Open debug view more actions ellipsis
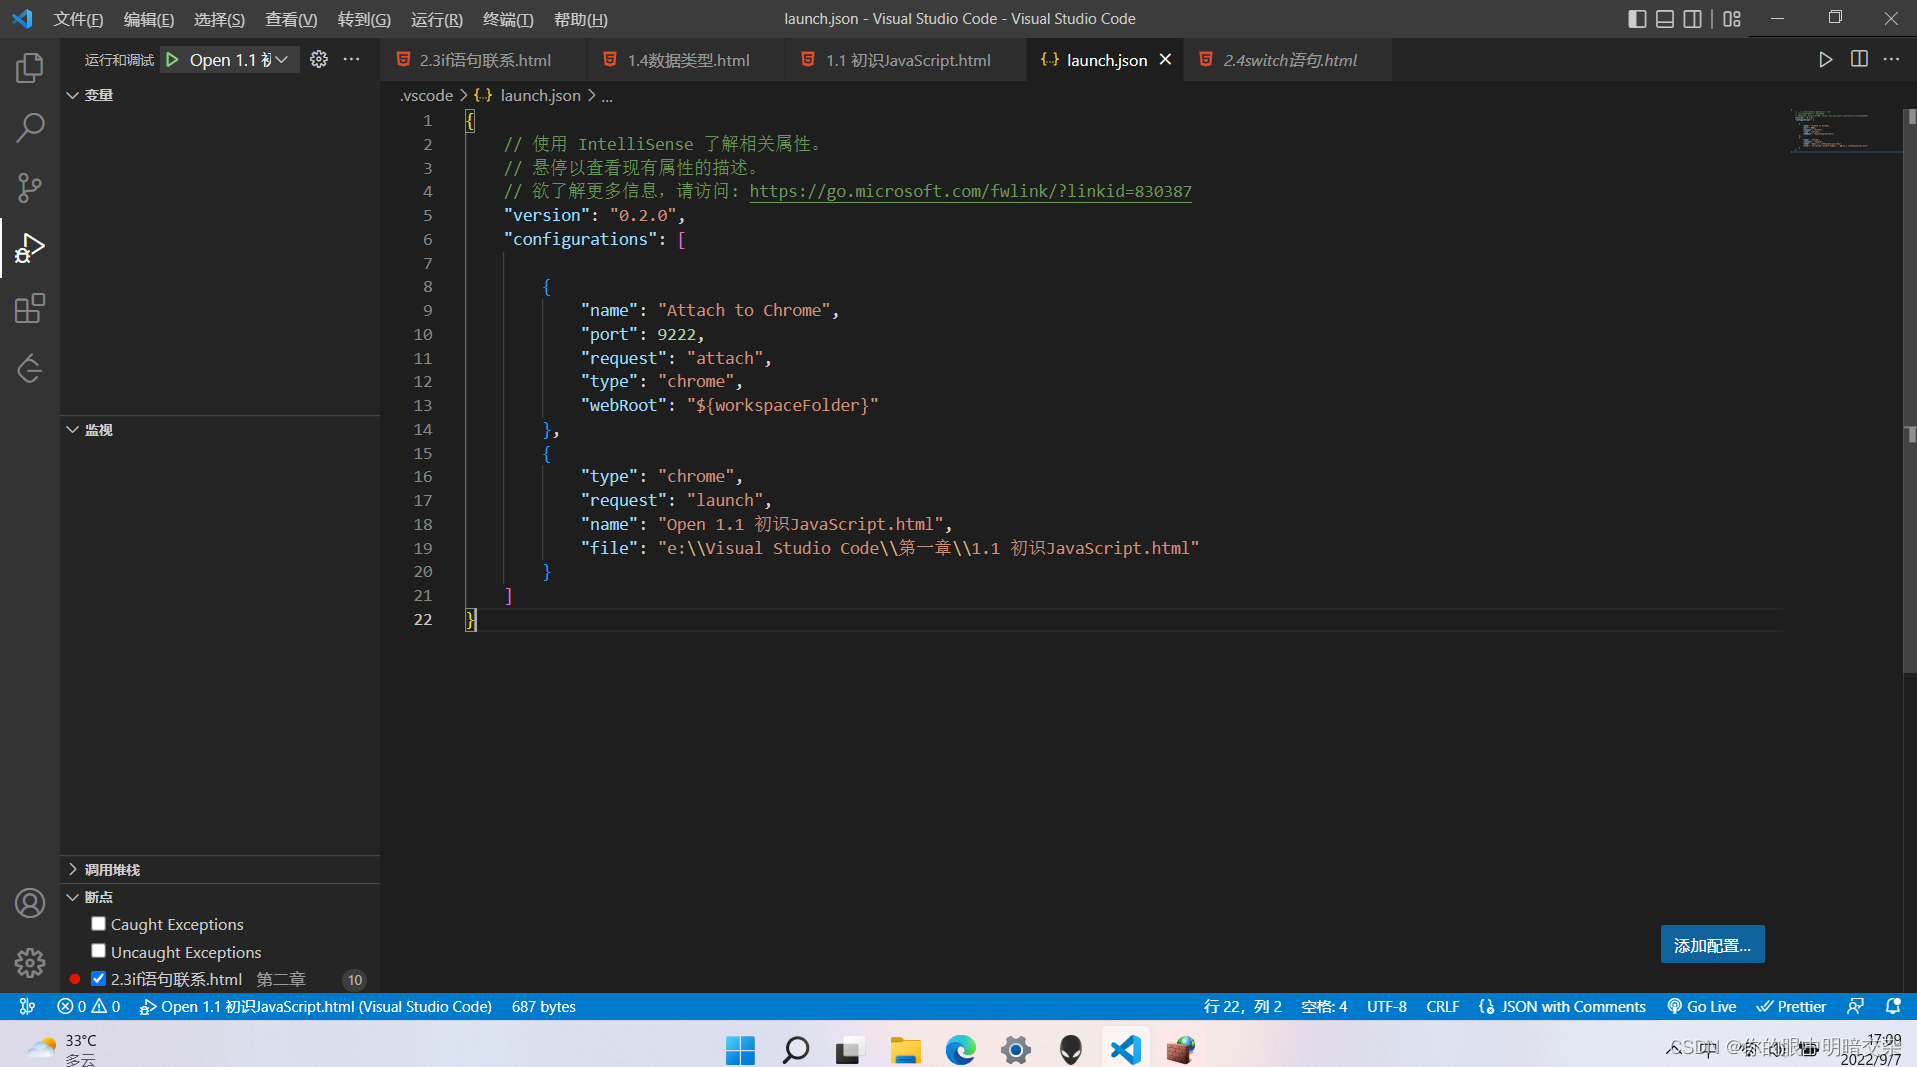1917x1067 pixels. tap(351, 60)
